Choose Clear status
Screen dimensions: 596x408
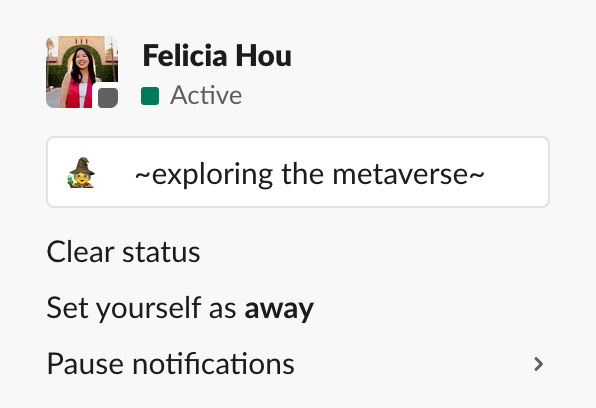[x=123, y=252]
